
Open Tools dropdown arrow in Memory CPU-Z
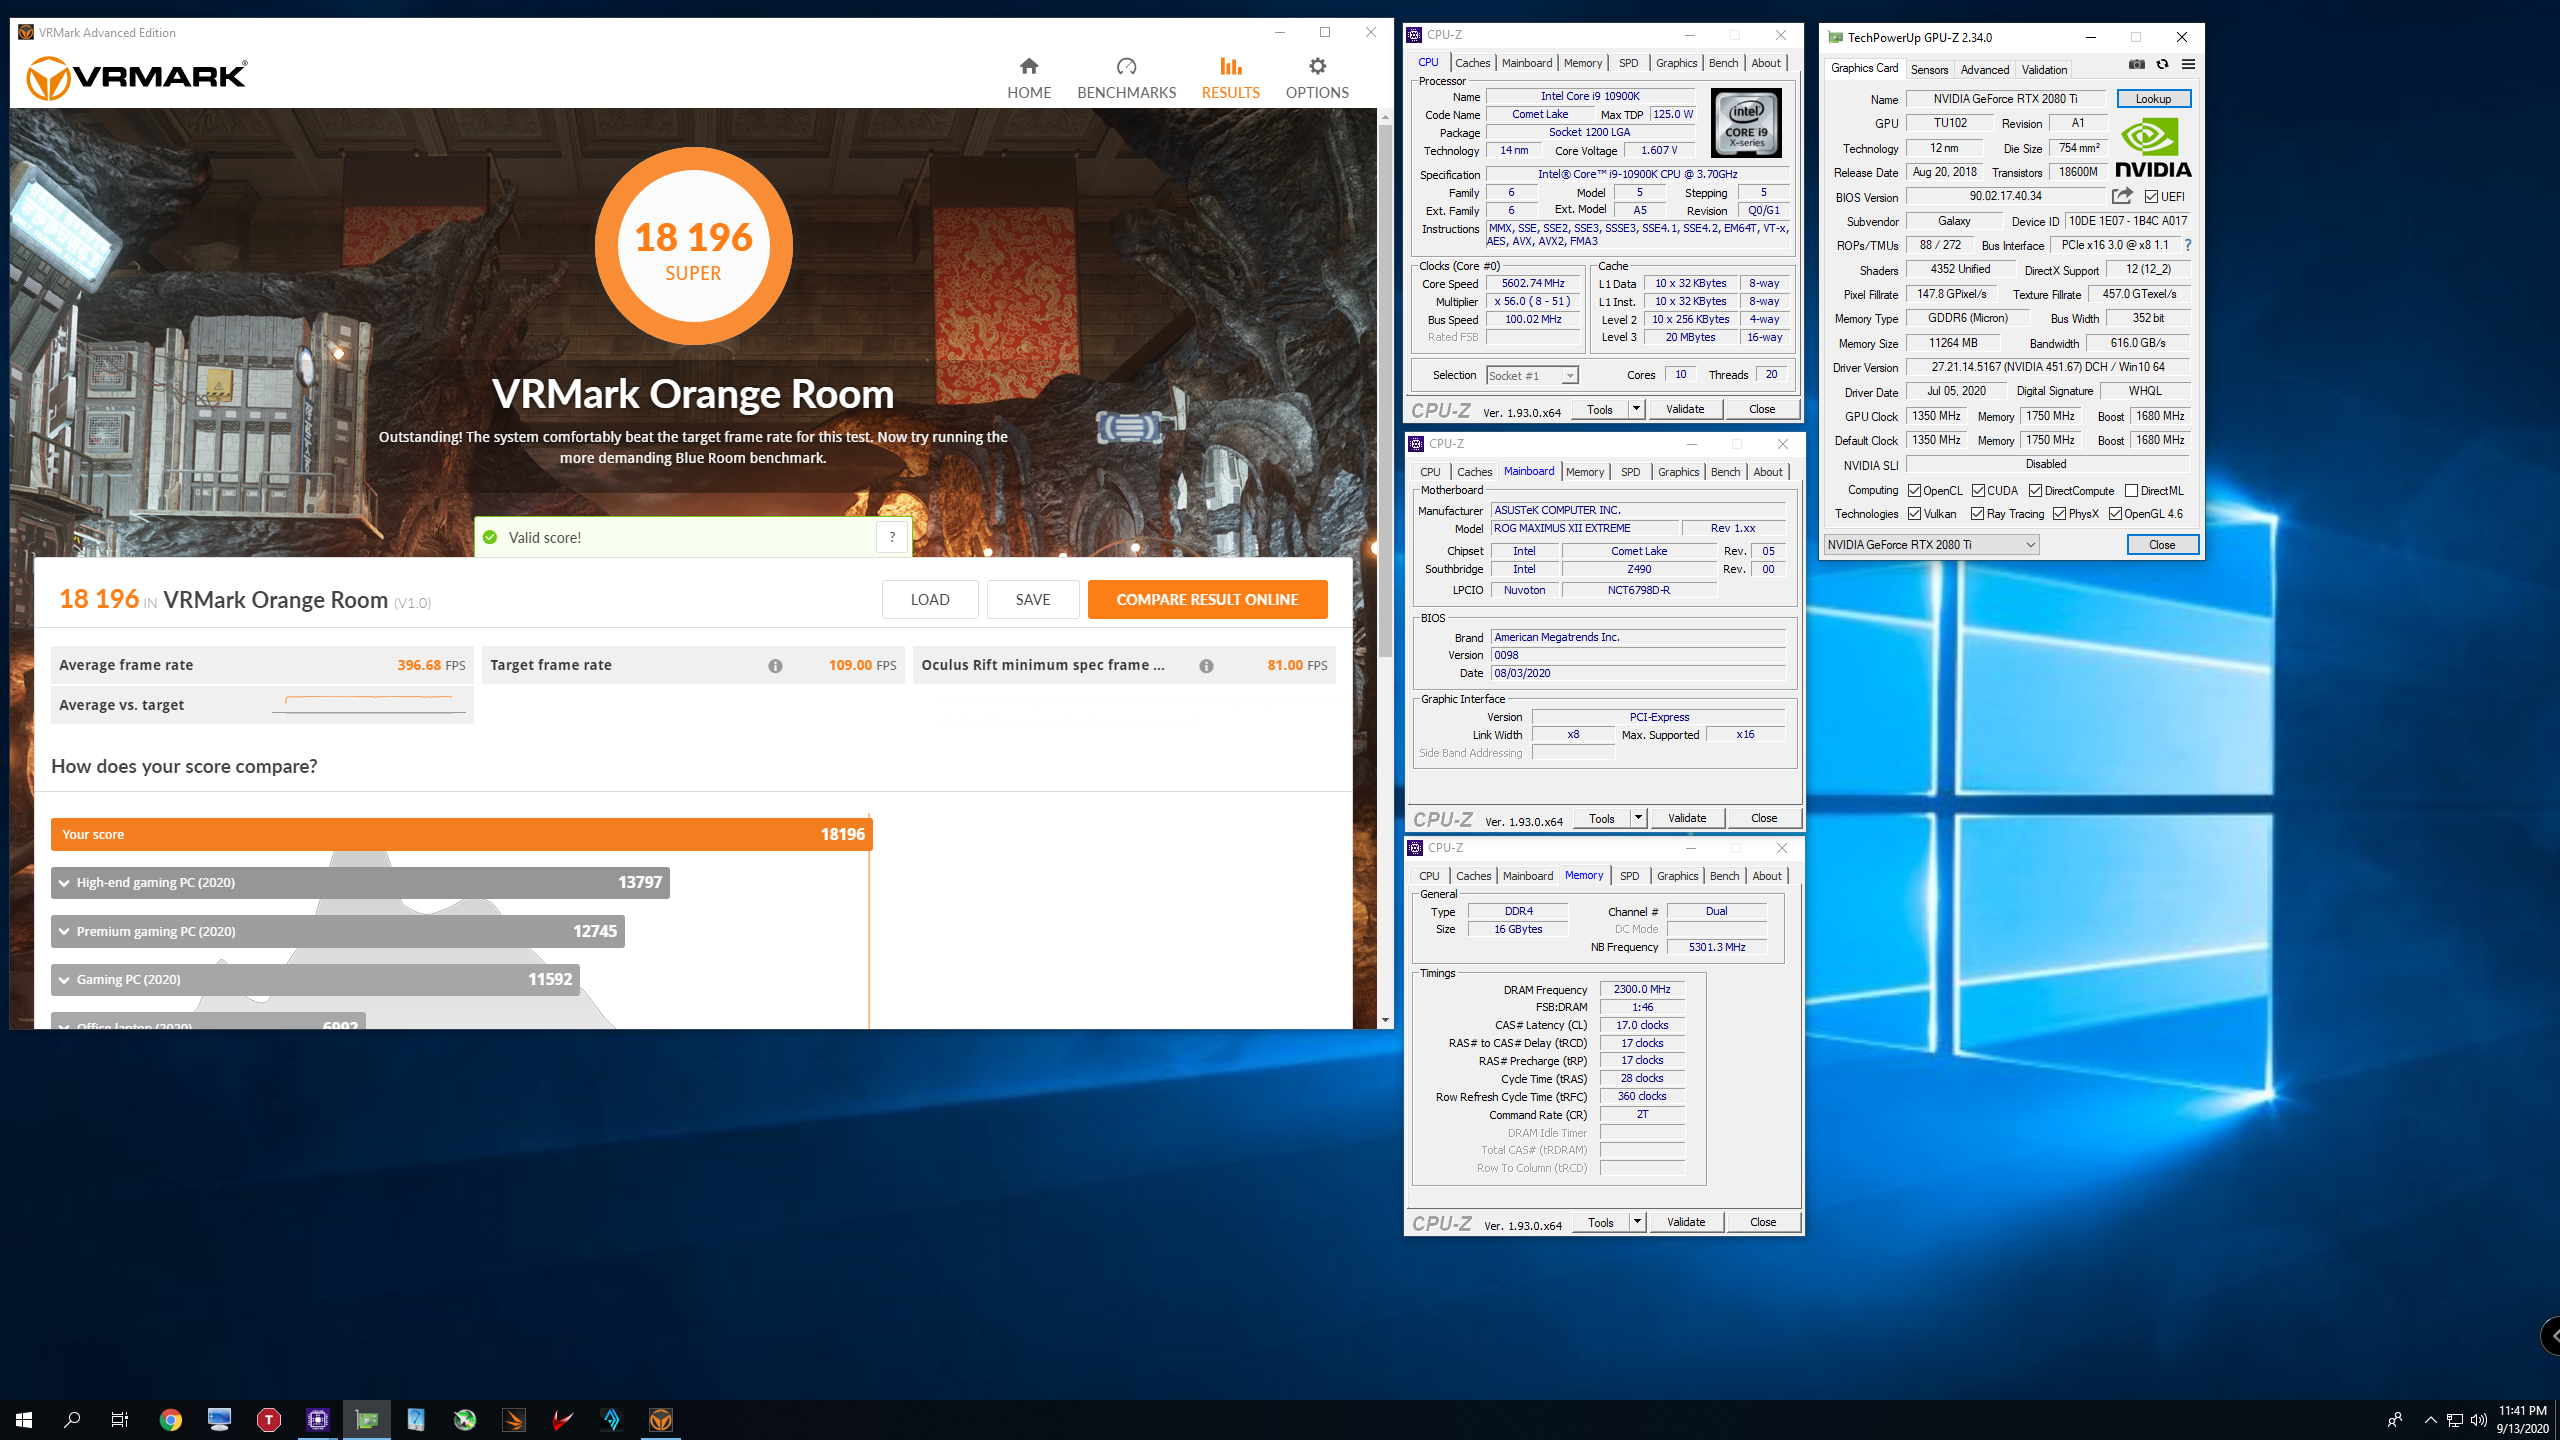tap(1637, 1222)
